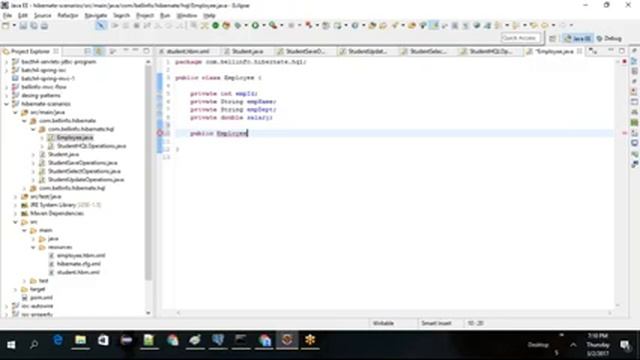Minimize the Project Explorer panel
Screen dimensions: 640x360
[x=136, y=51]
